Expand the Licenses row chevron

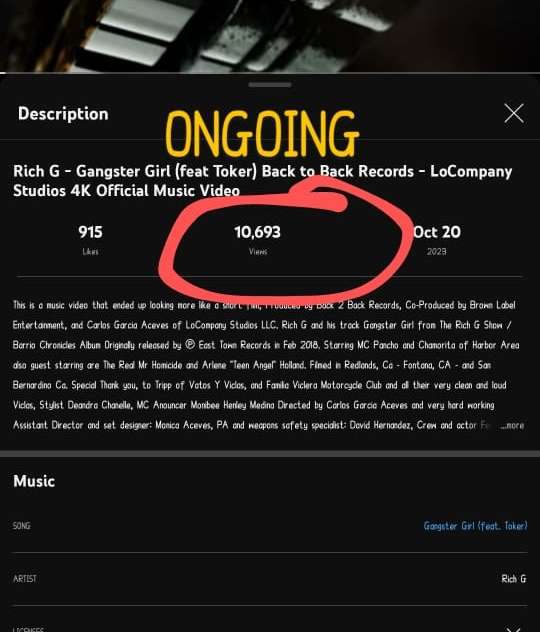coord(514,628)
